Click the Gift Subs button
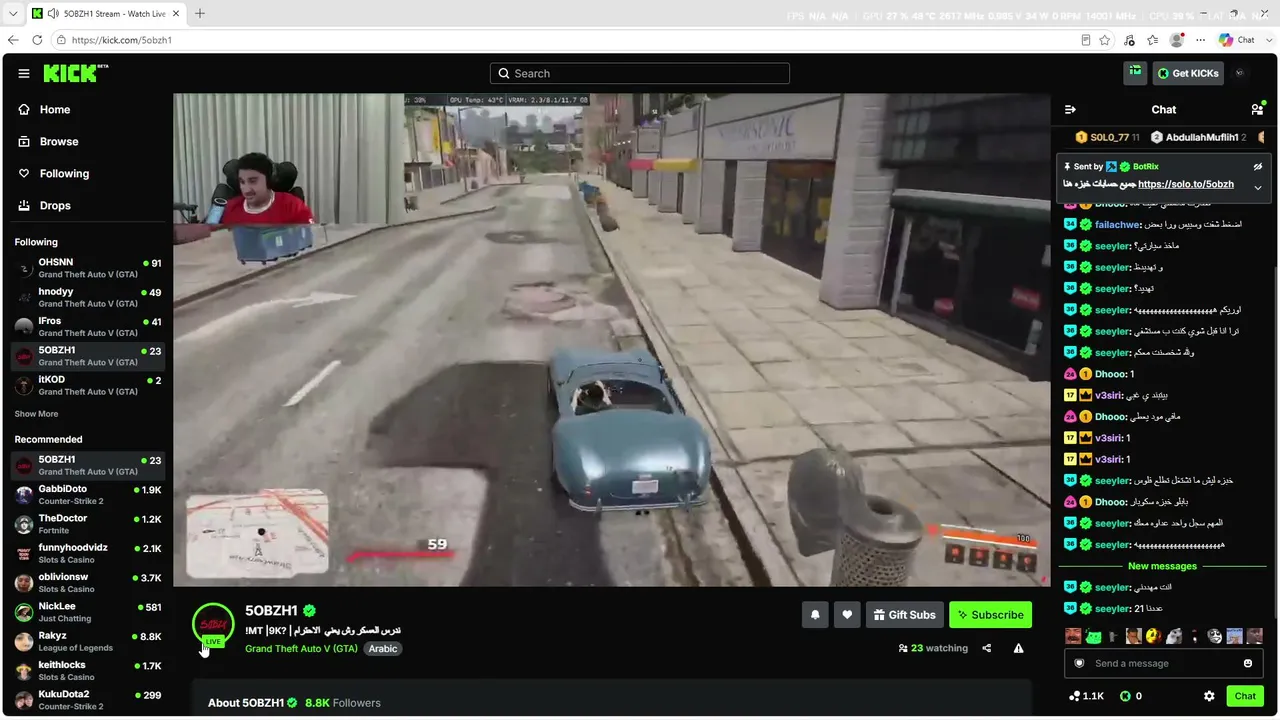 (904, 615)
